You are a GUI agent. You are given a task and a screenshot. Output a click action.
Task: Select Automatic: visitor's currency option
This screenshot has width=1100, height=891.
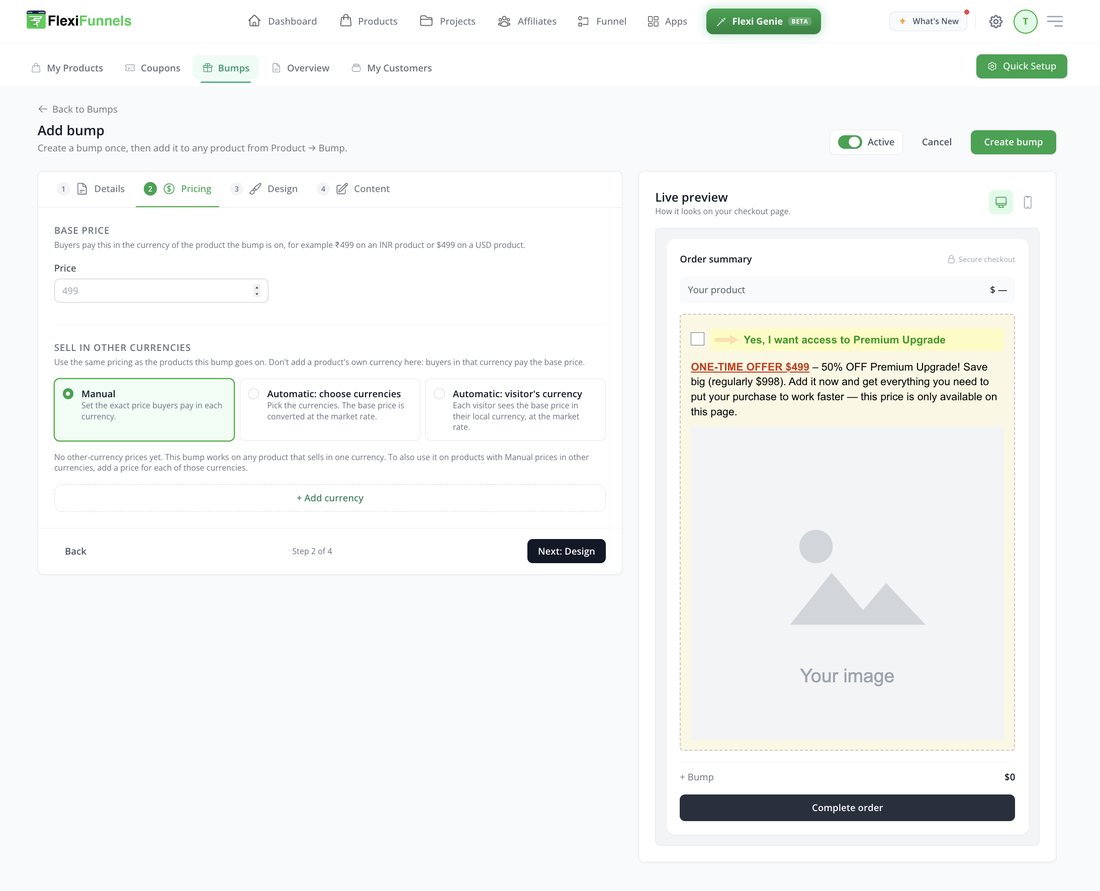click(516, 410)
